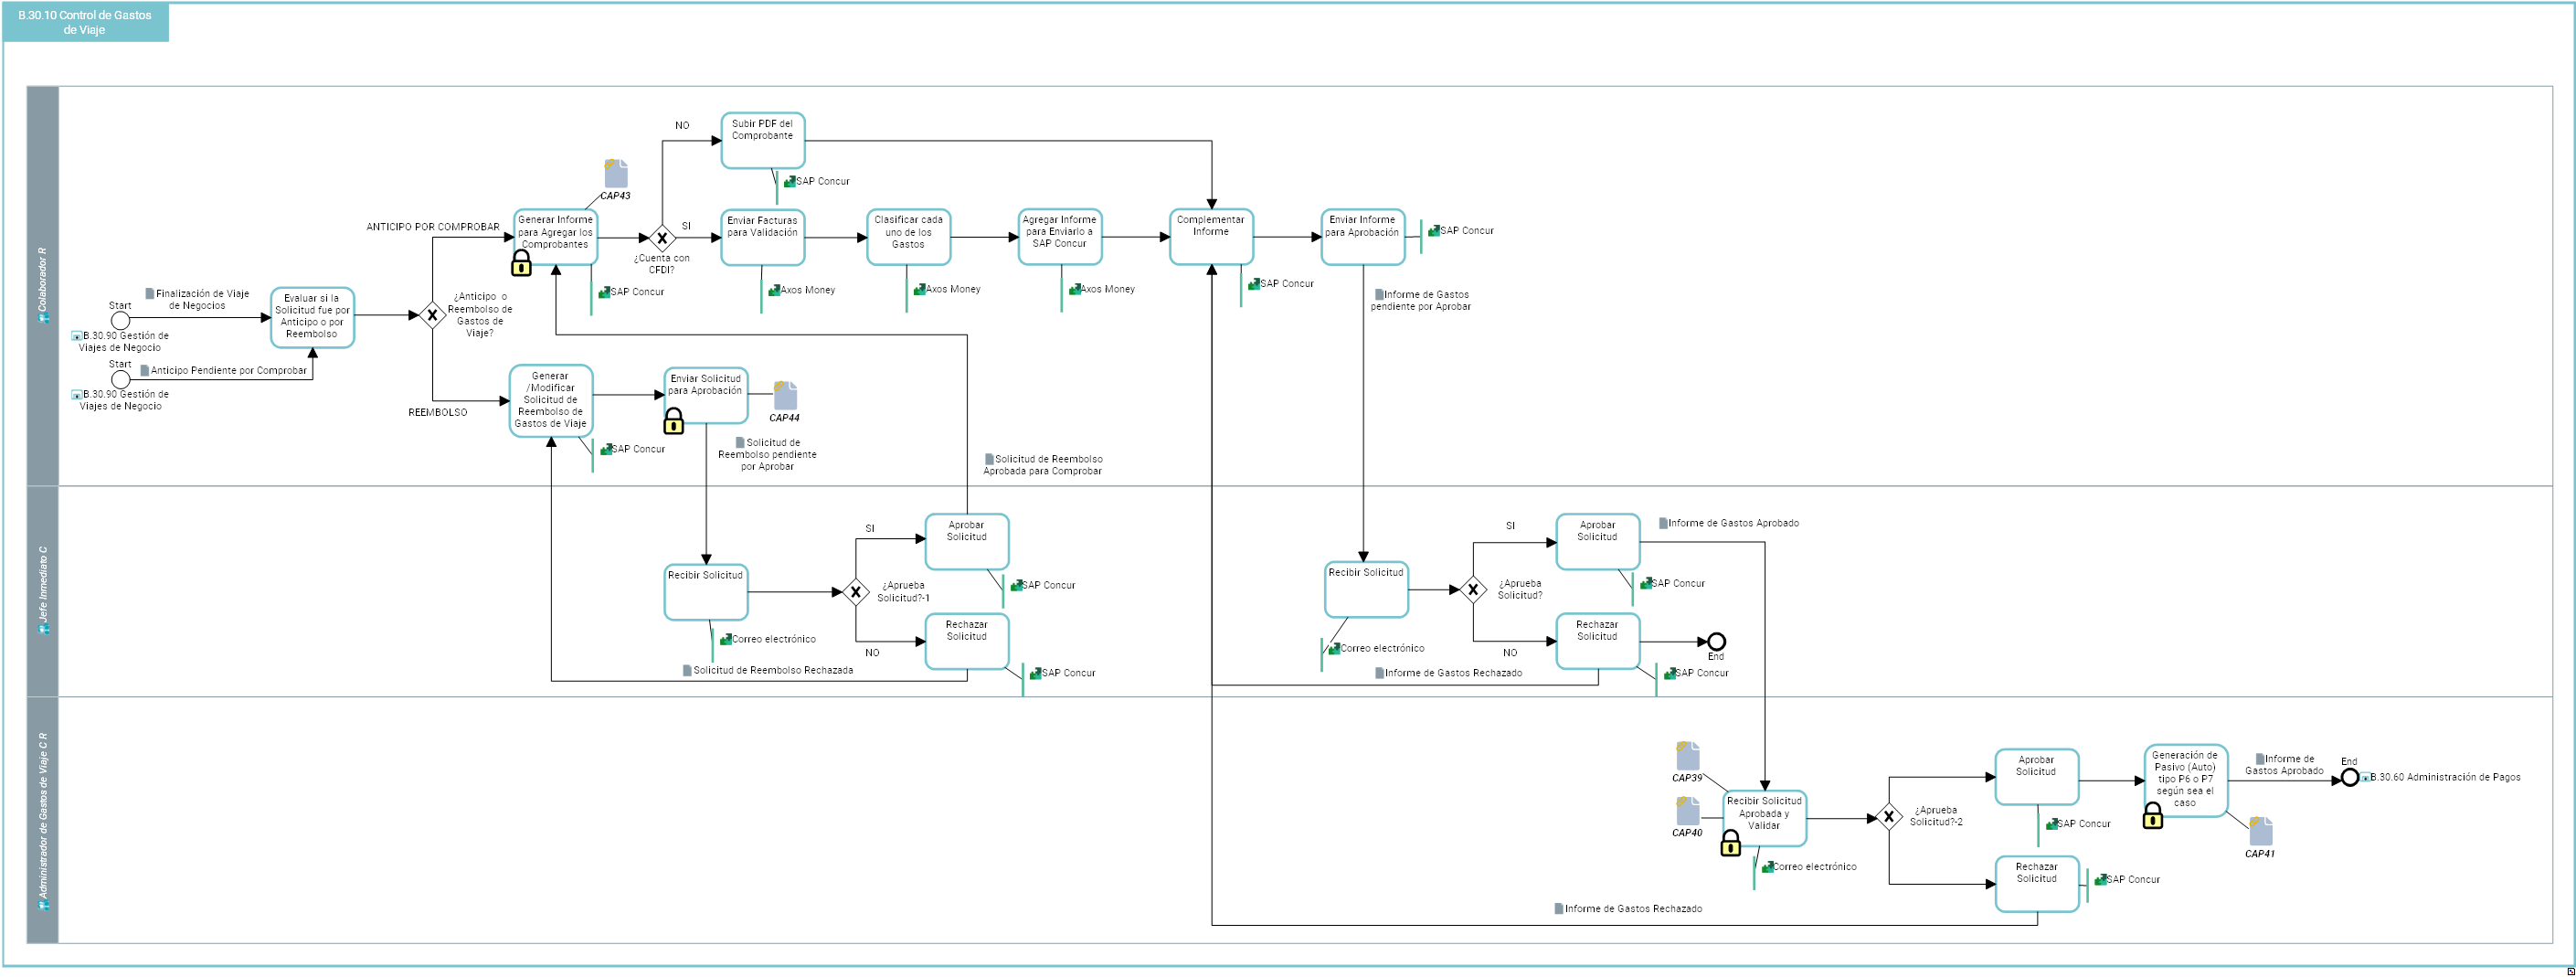Viewport: 2576px width, 977px height.
Task: Select the Enviar Solicitud para Aprobación task
Action: tap(706, 396)
